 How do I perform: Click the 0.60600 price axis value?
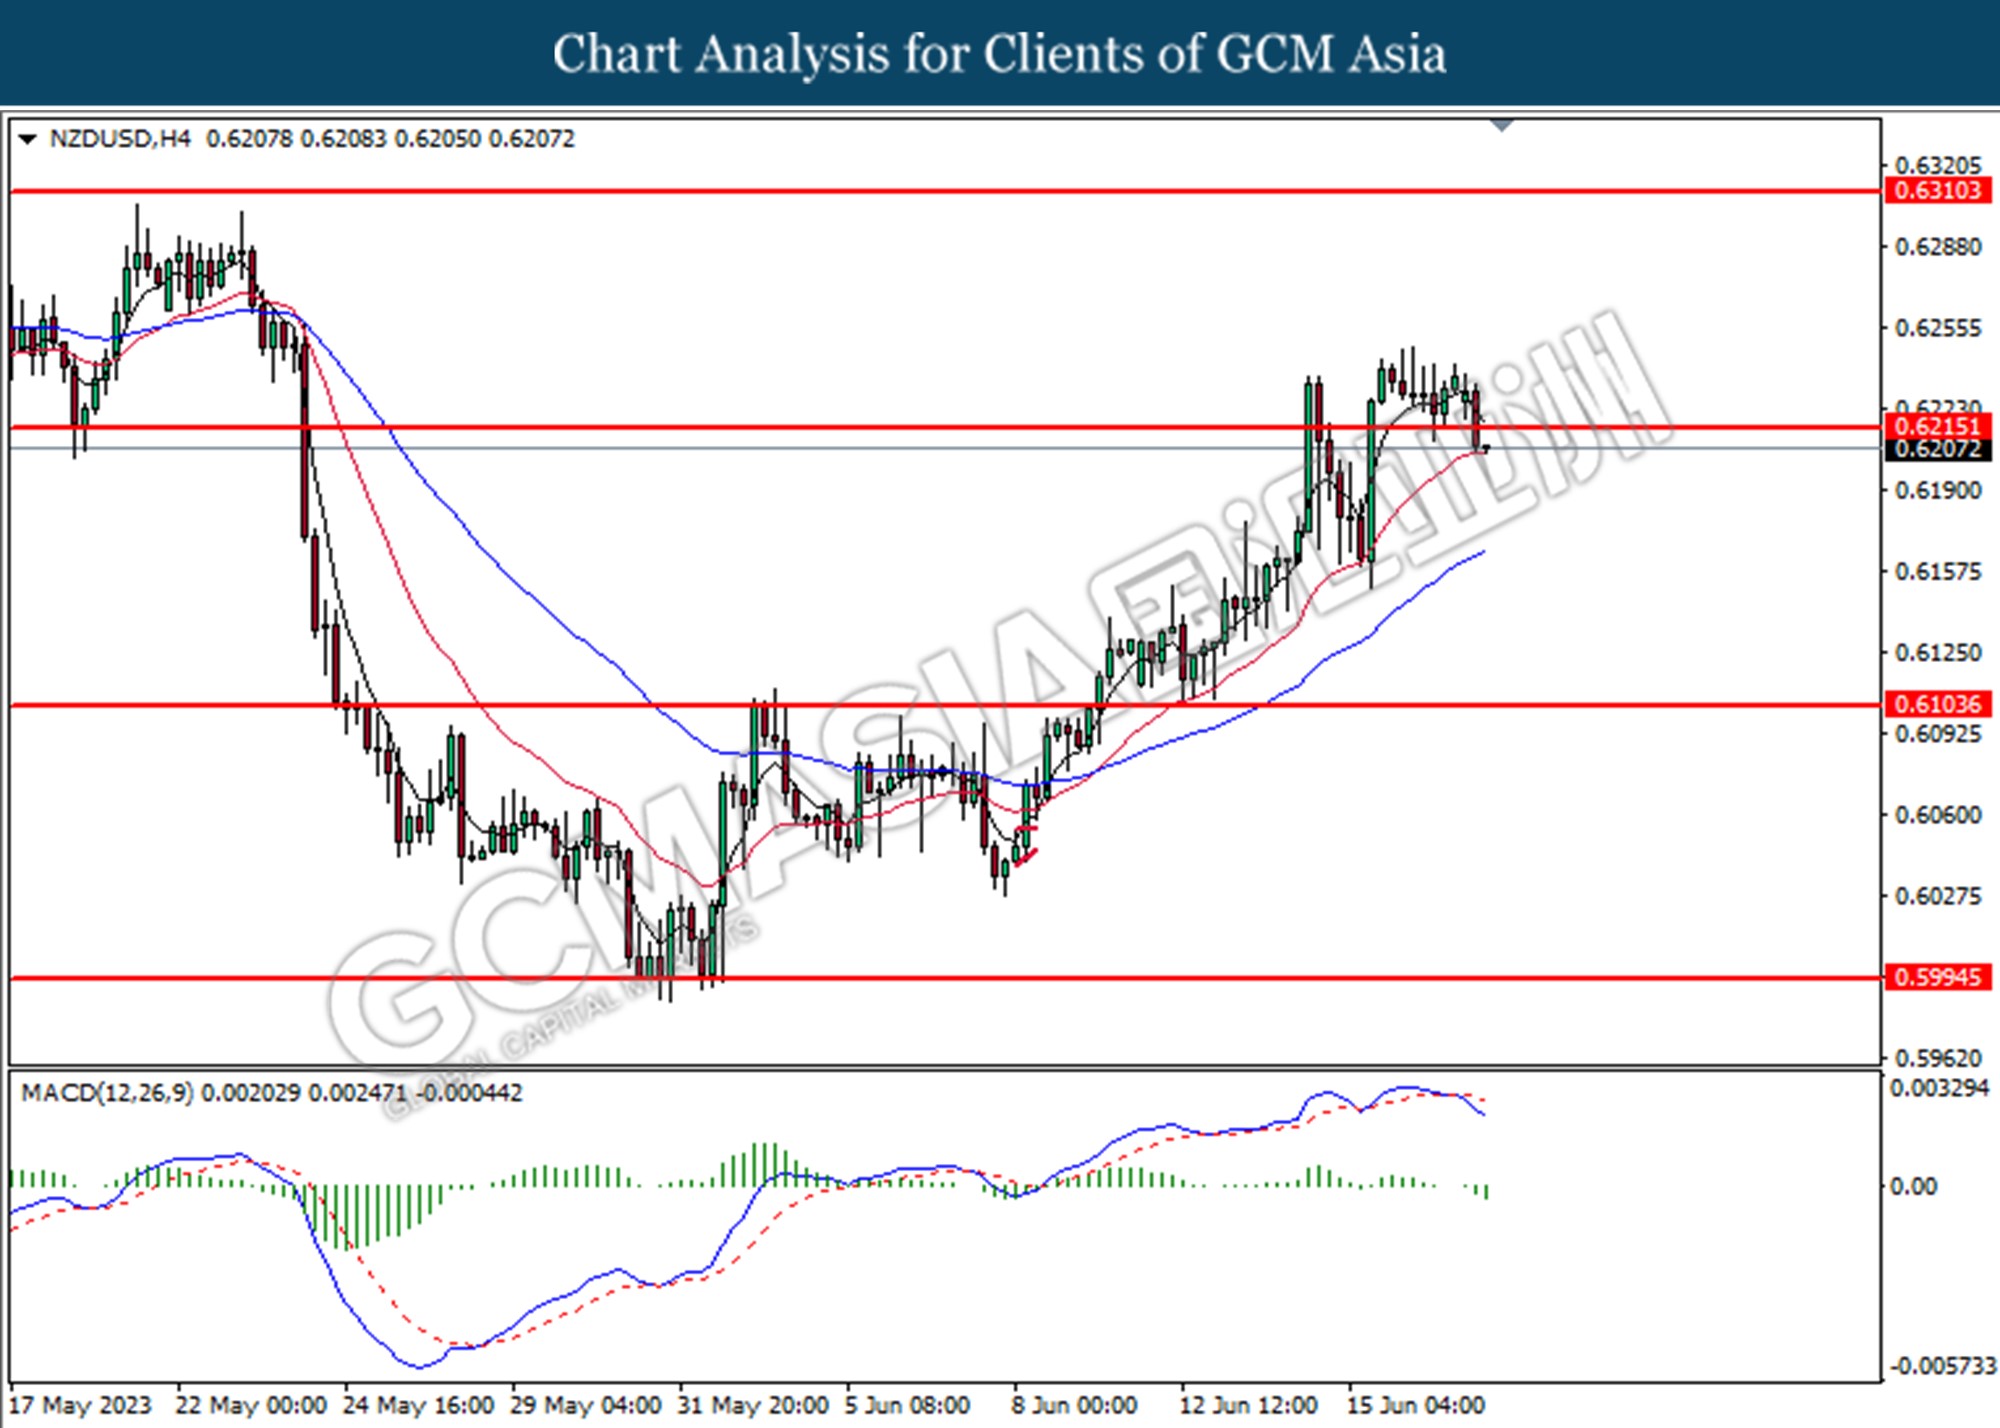[1938, 814]
